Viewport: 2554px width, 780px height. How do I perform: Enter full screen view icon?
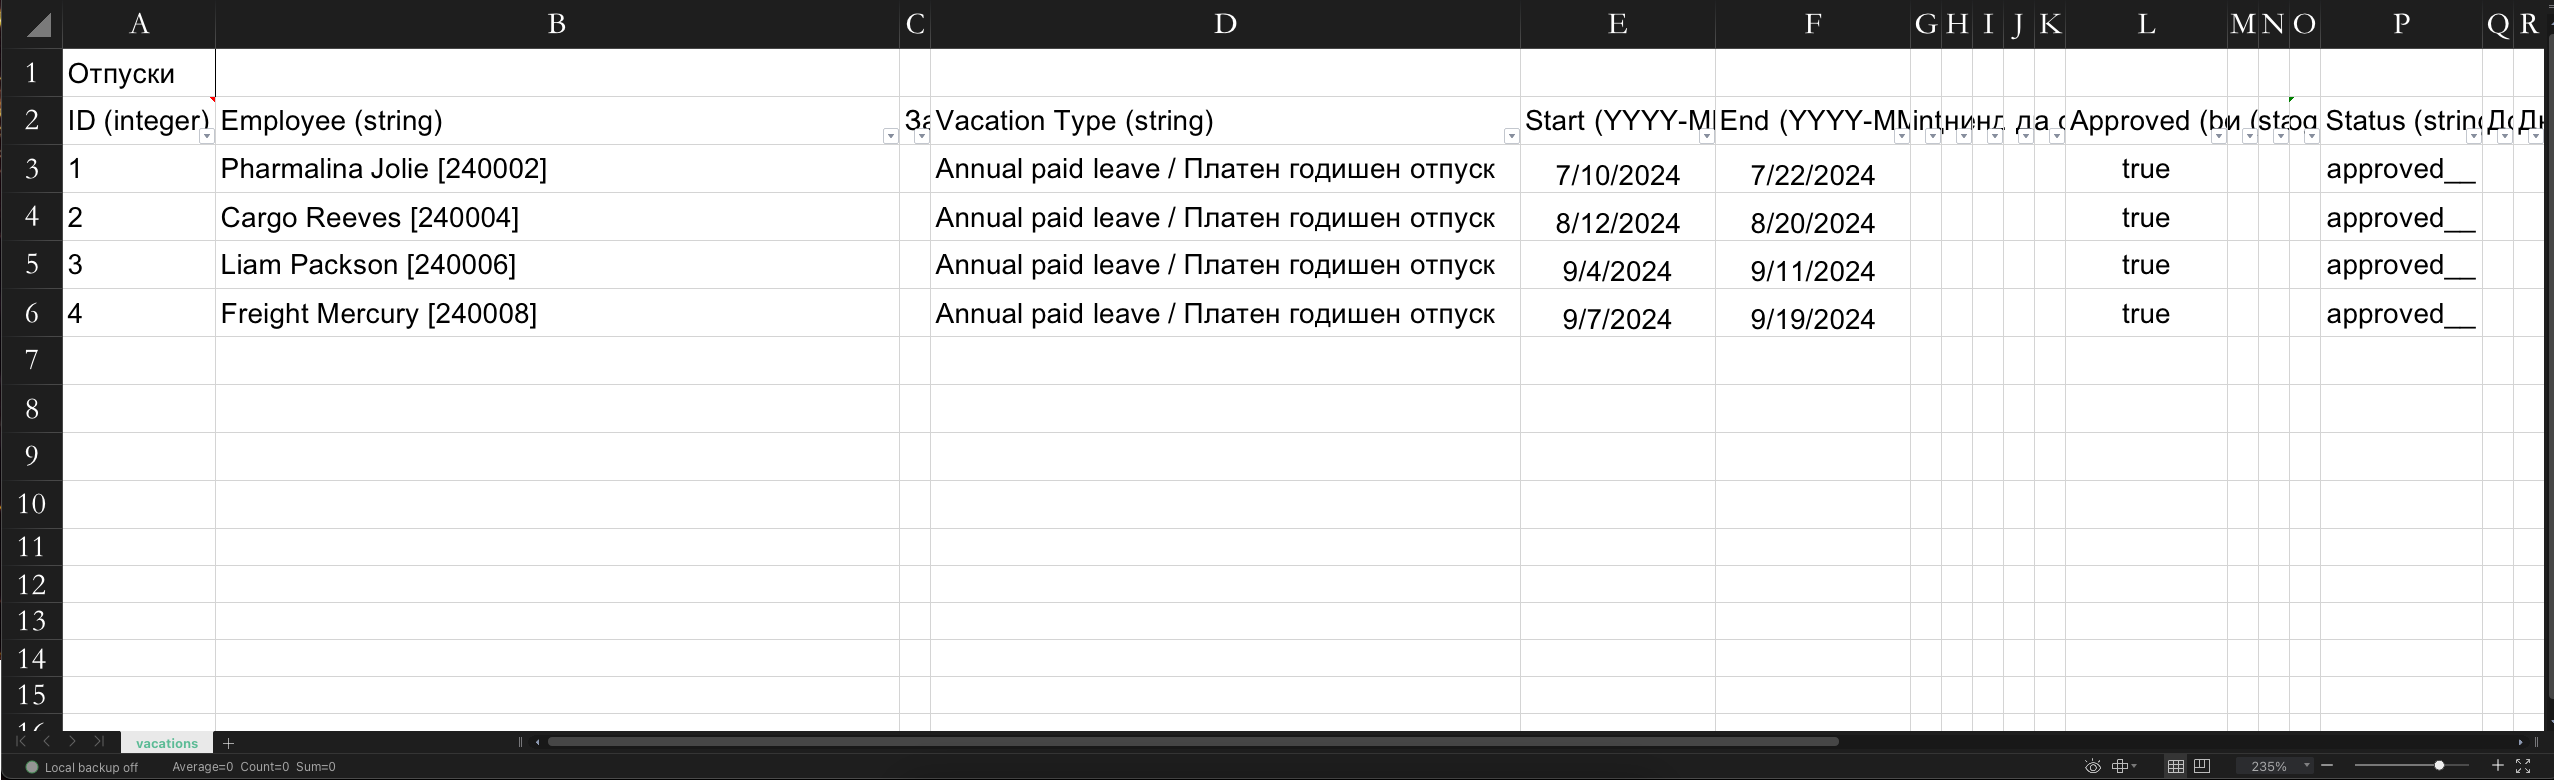pos(2523,766)
